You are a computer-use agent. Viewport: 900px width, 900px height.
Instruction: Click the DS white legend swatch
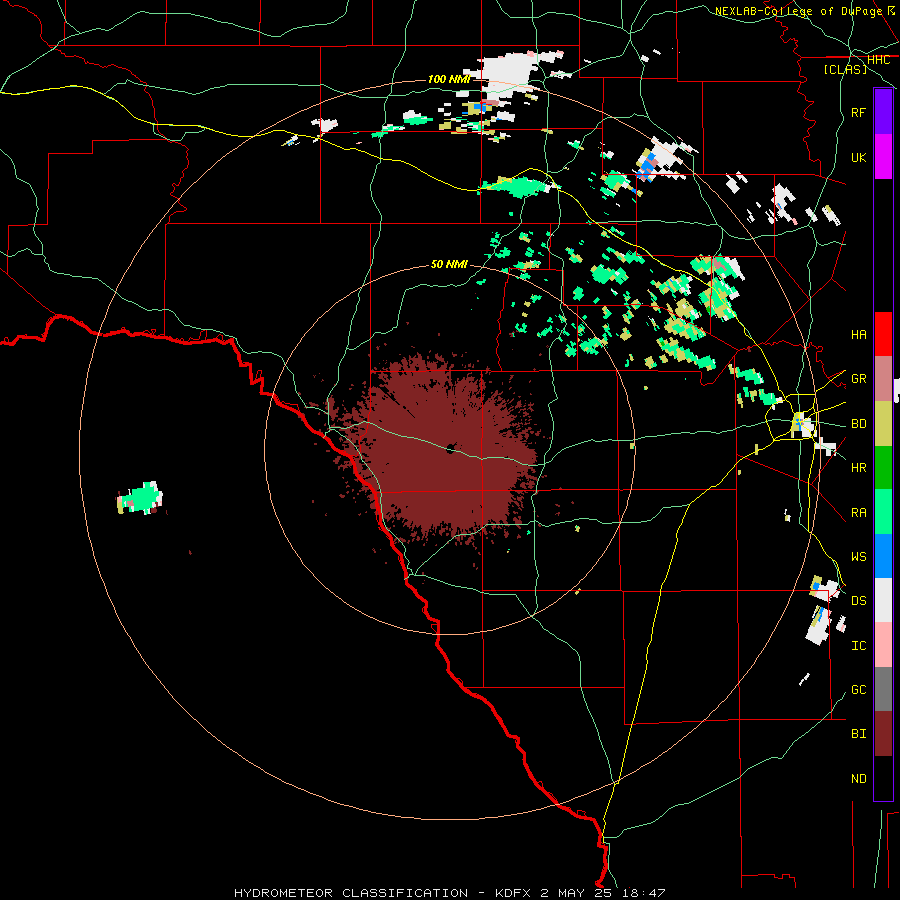(x=883, y=600)
